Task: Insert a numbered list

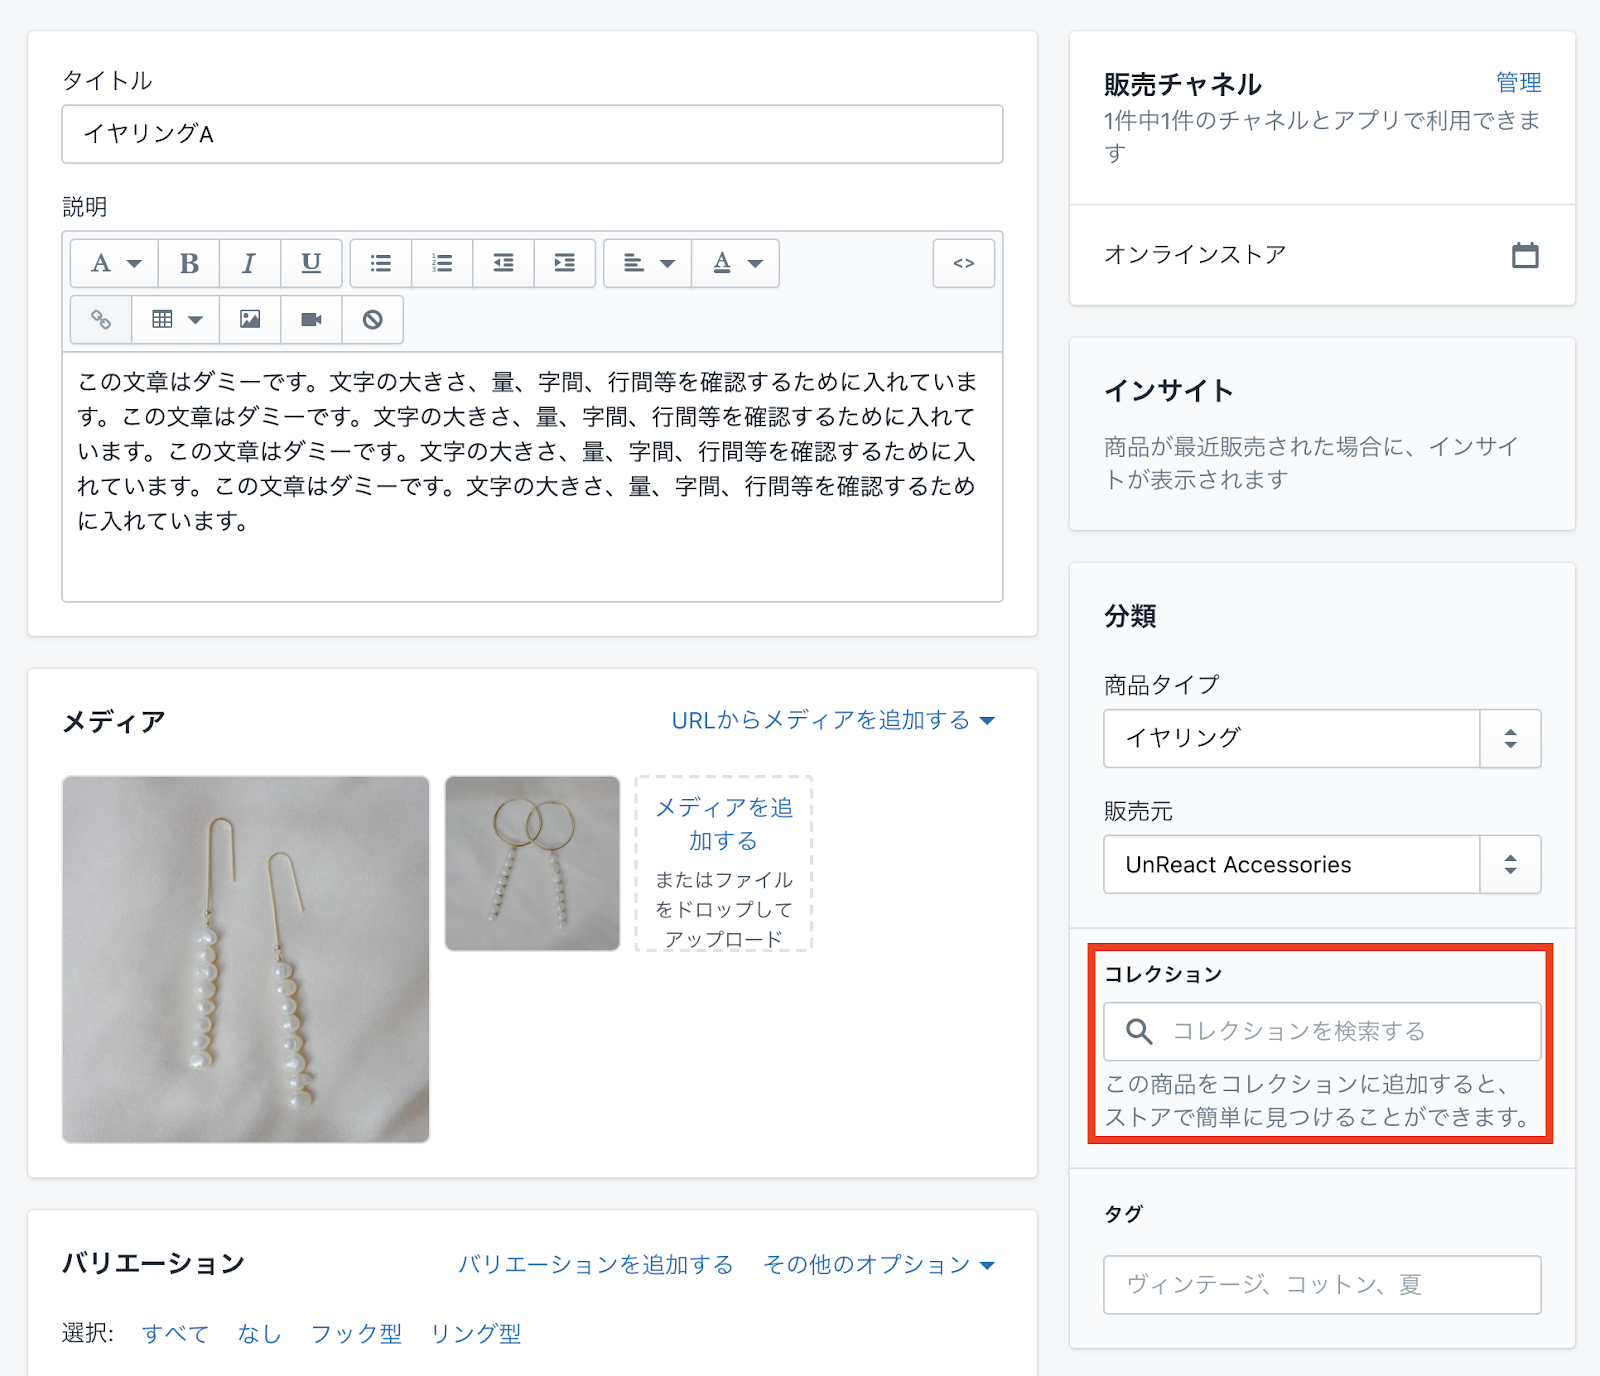Action: [x=442, y=264]
